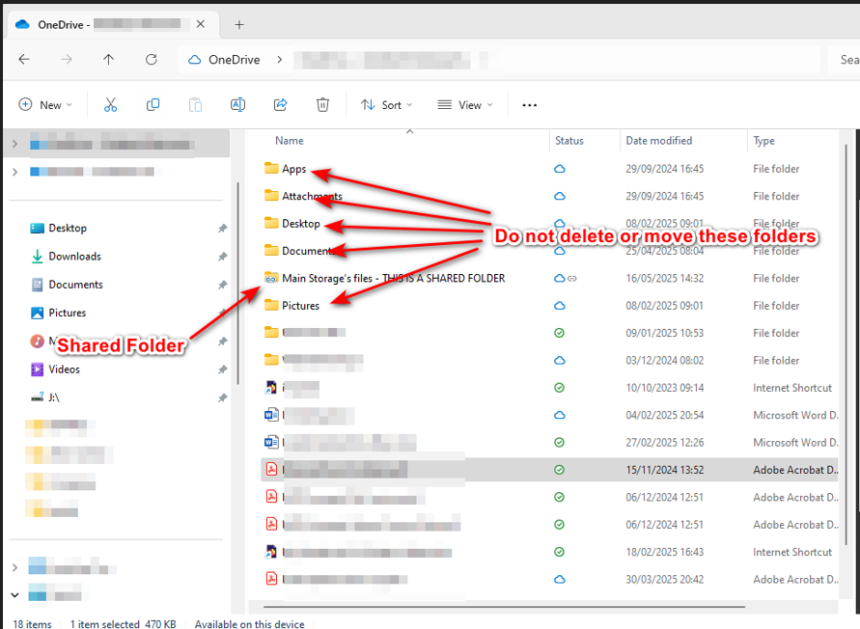Navigate back with the left arrow

click(x=24, y=60)
